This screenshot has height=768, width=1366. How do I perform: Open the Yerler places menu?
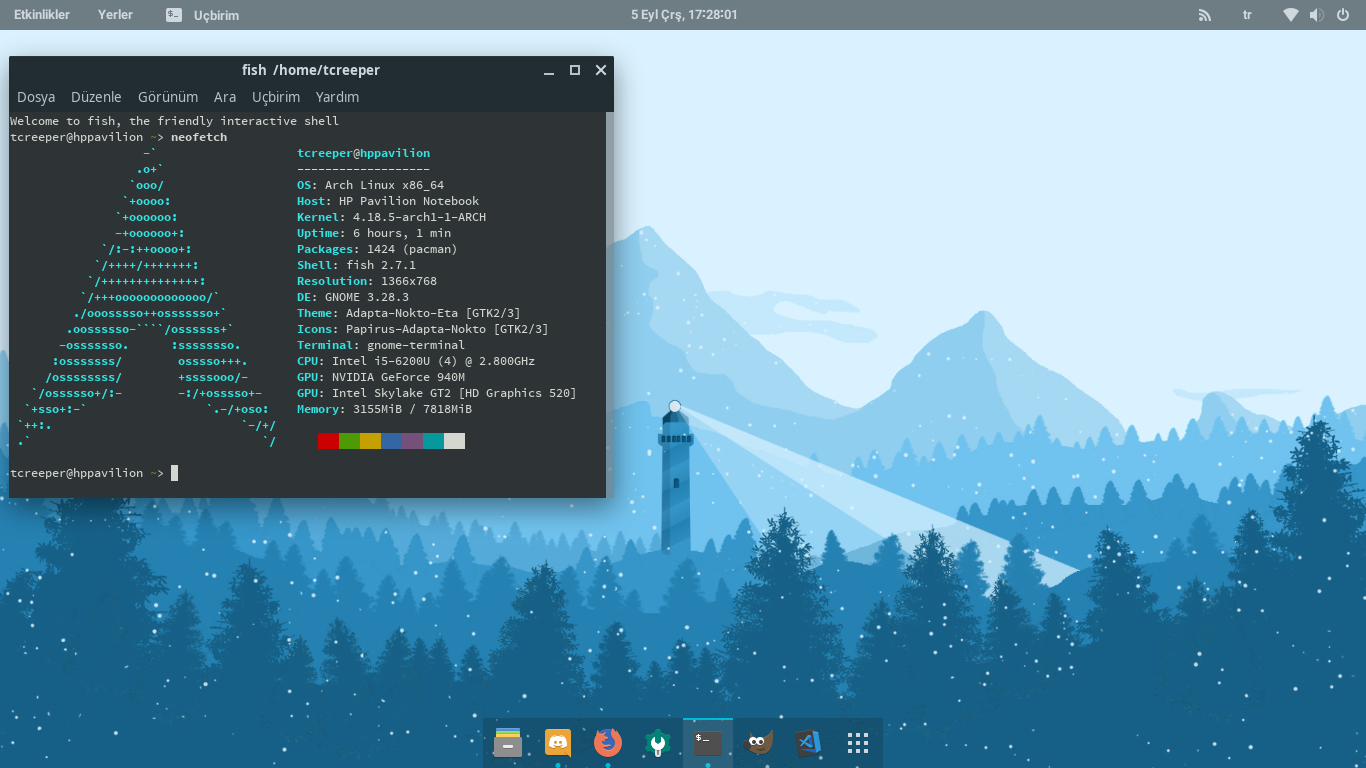(x=115, y=15)
